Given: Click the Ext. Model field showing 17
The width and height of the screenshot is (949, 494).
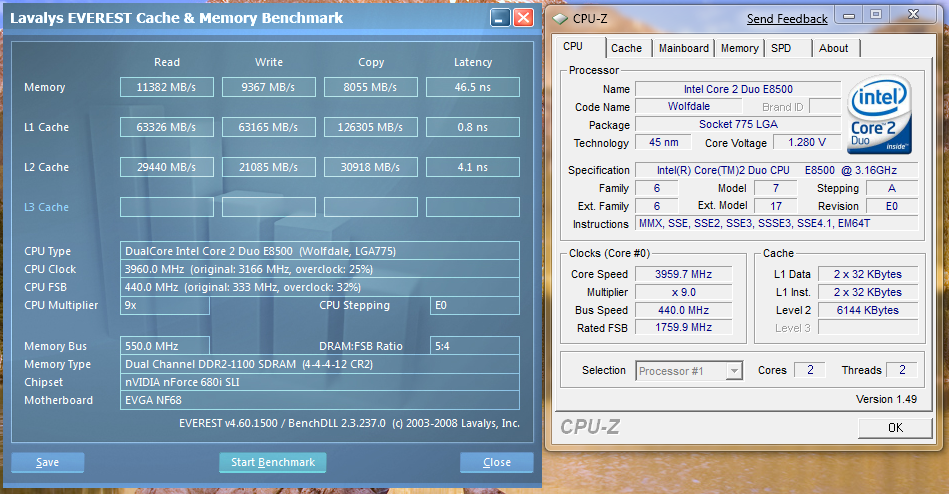Looking at the screenshot, I should coord(776,206).
